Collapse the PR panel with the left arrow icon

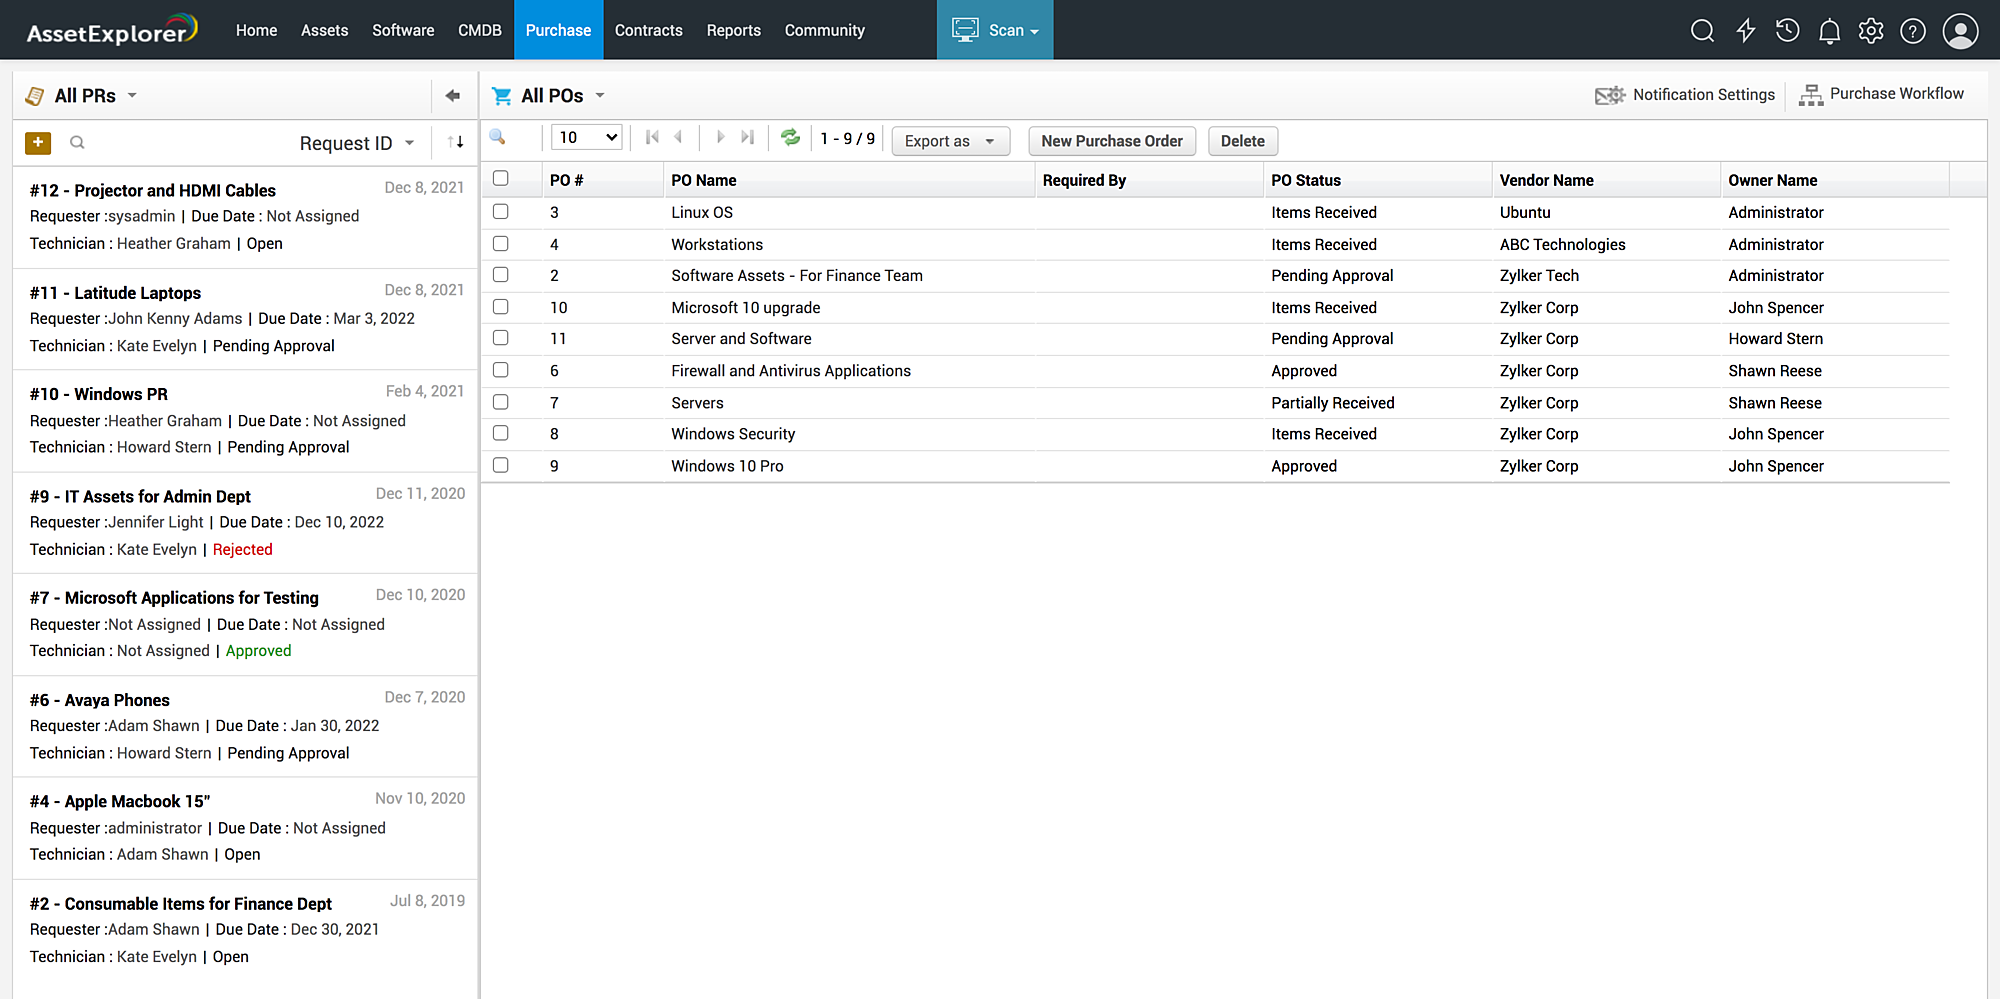point(452,96)
